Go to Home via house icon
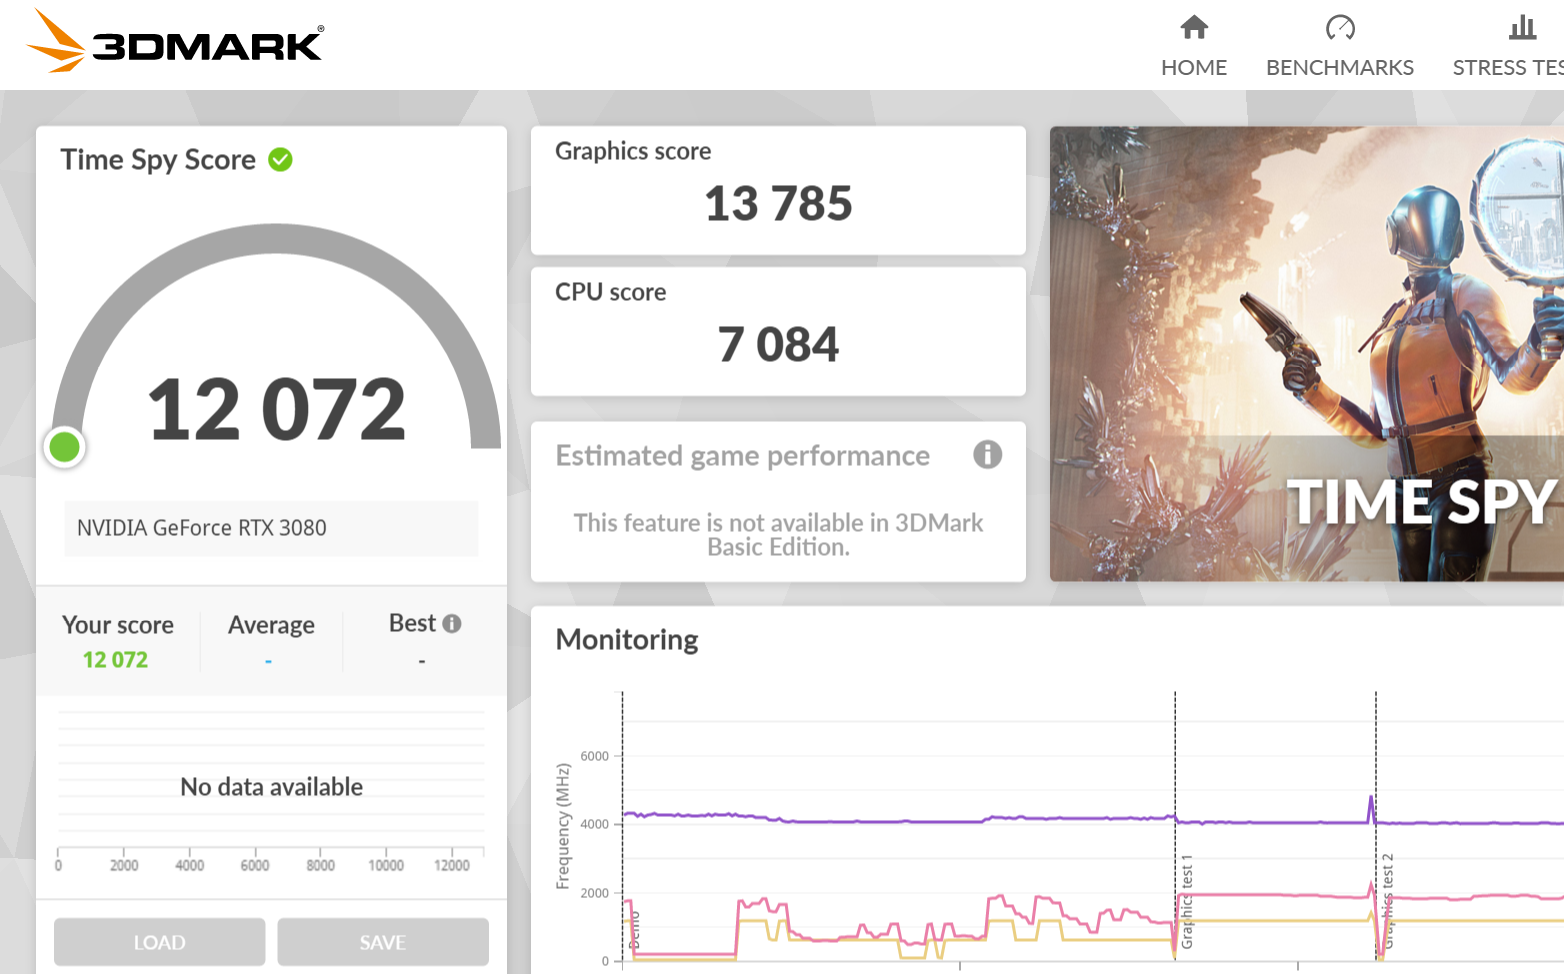1564x974 pixels. click(x=1194, y=27)
